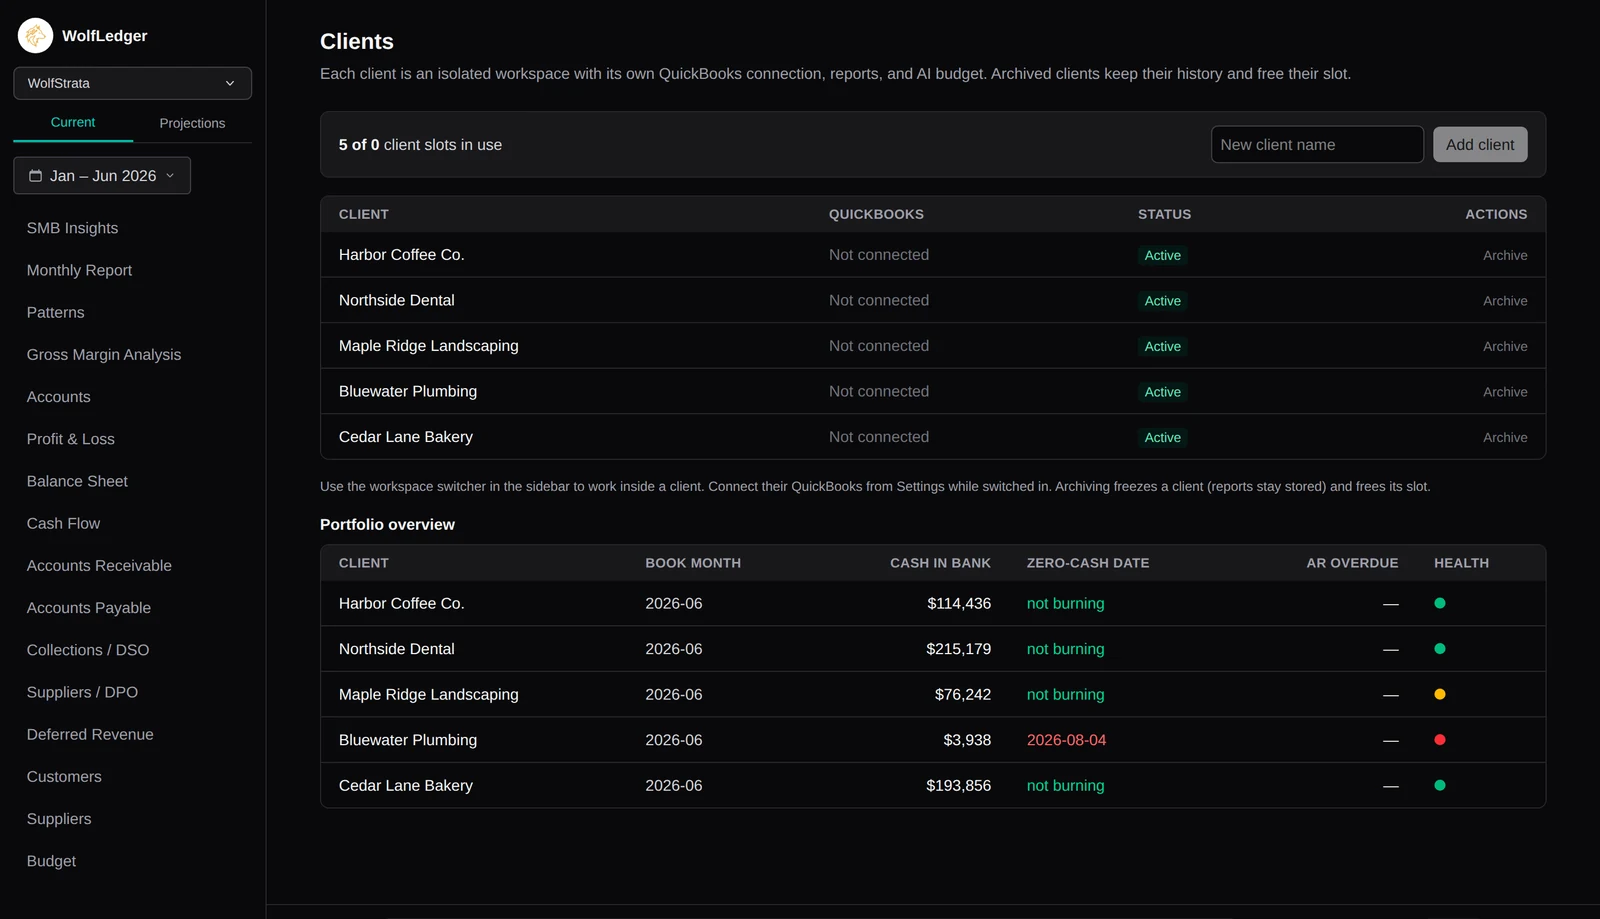Screen dimensions: 1600x919
Task: Click the 2026-08-04 zero-cash date
Action: point(1066,740)
